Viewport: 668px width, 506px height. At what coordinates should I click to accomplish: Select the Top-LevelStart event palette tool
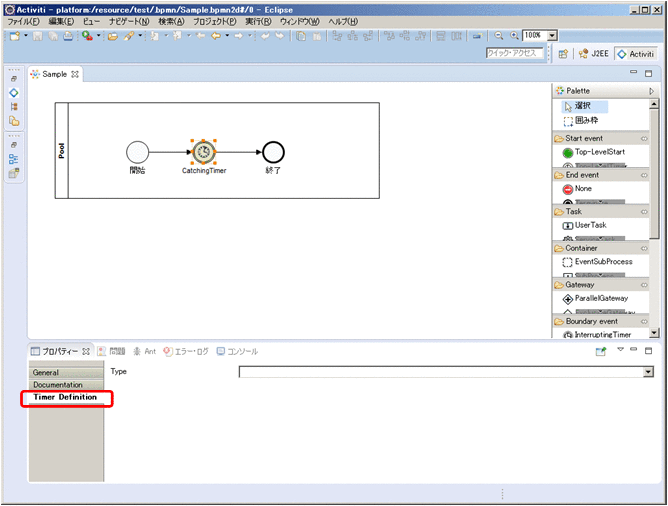click(x=599, y=152)
